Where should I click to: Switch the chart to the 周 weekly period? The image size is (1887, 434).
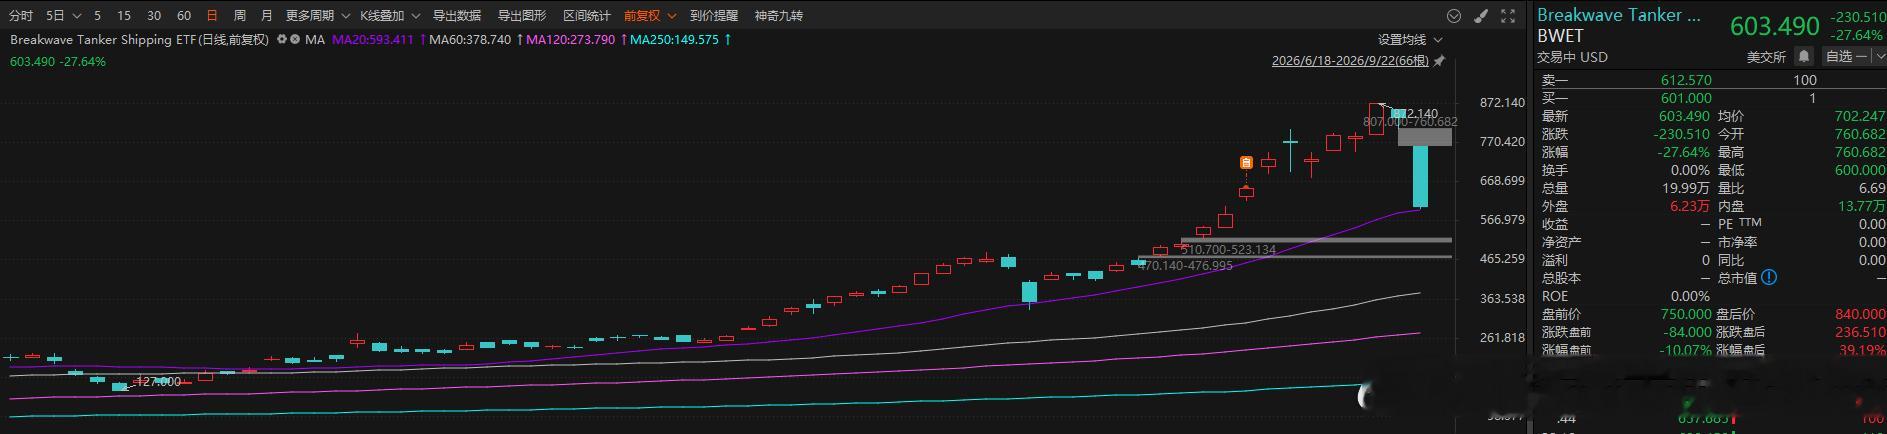pos(239,15)
